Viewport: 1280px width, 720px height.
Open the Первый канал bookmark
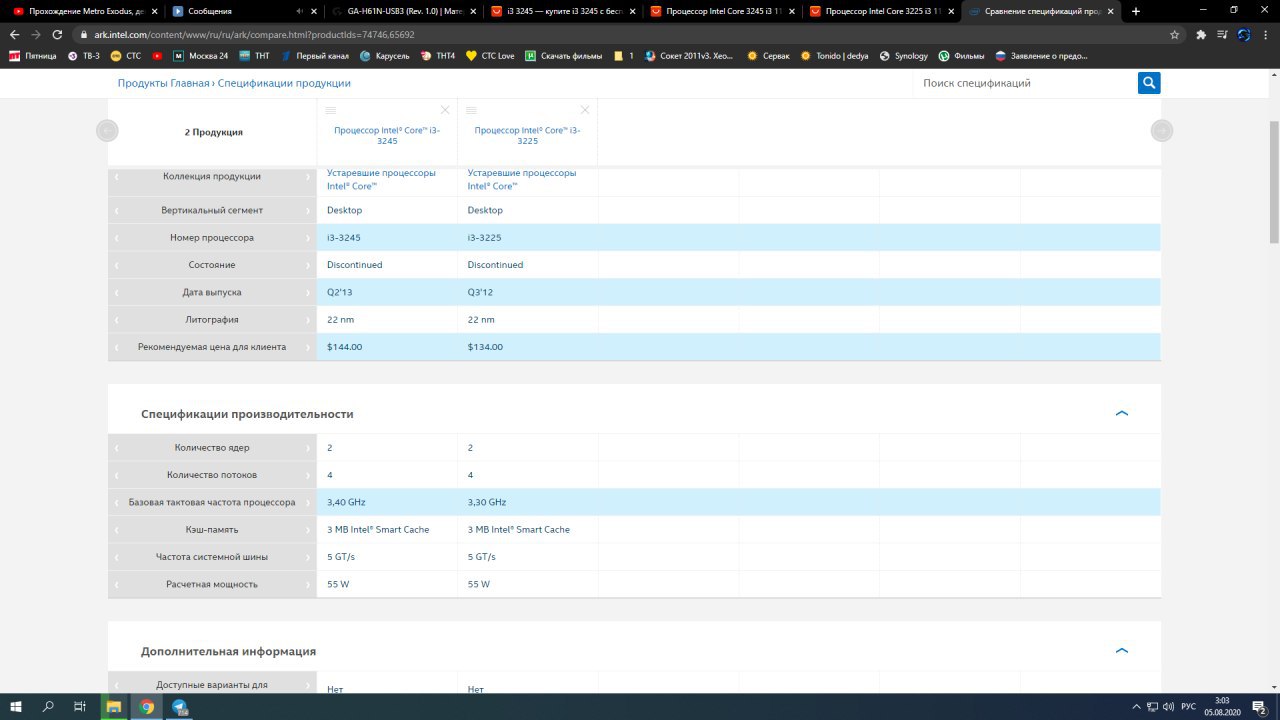click(x=315, y=56)
